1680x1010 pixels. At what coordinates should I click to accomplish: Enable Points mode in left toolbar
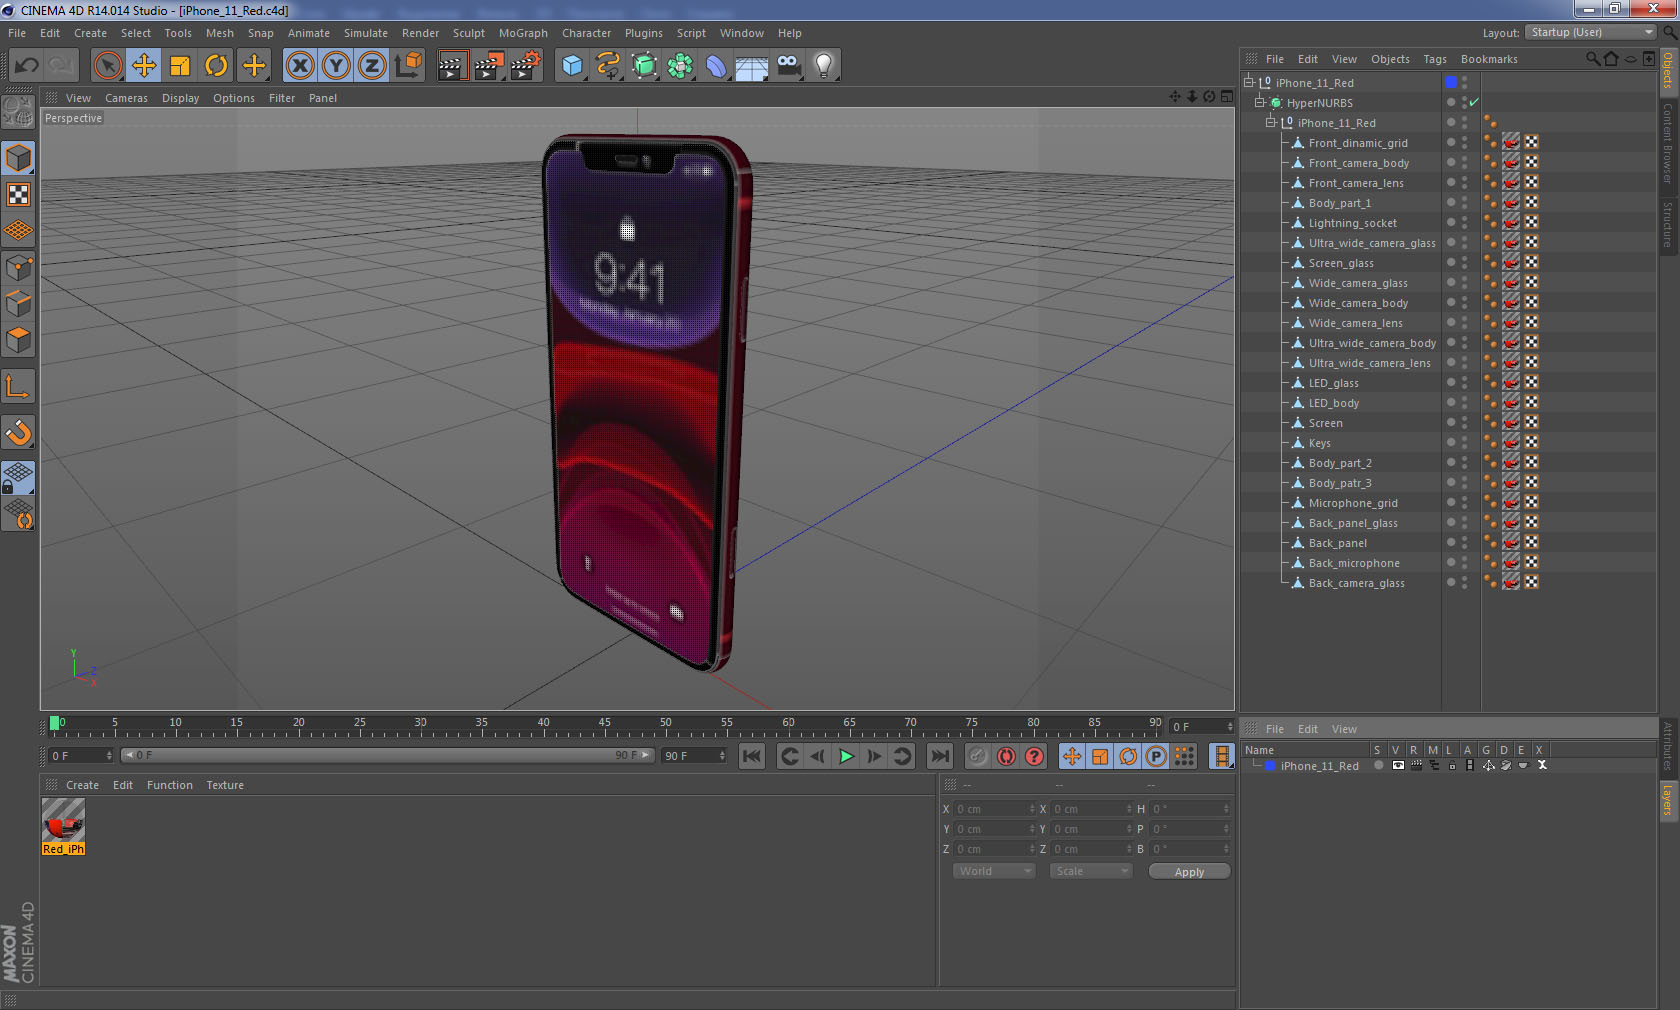(x=18, y=268)
